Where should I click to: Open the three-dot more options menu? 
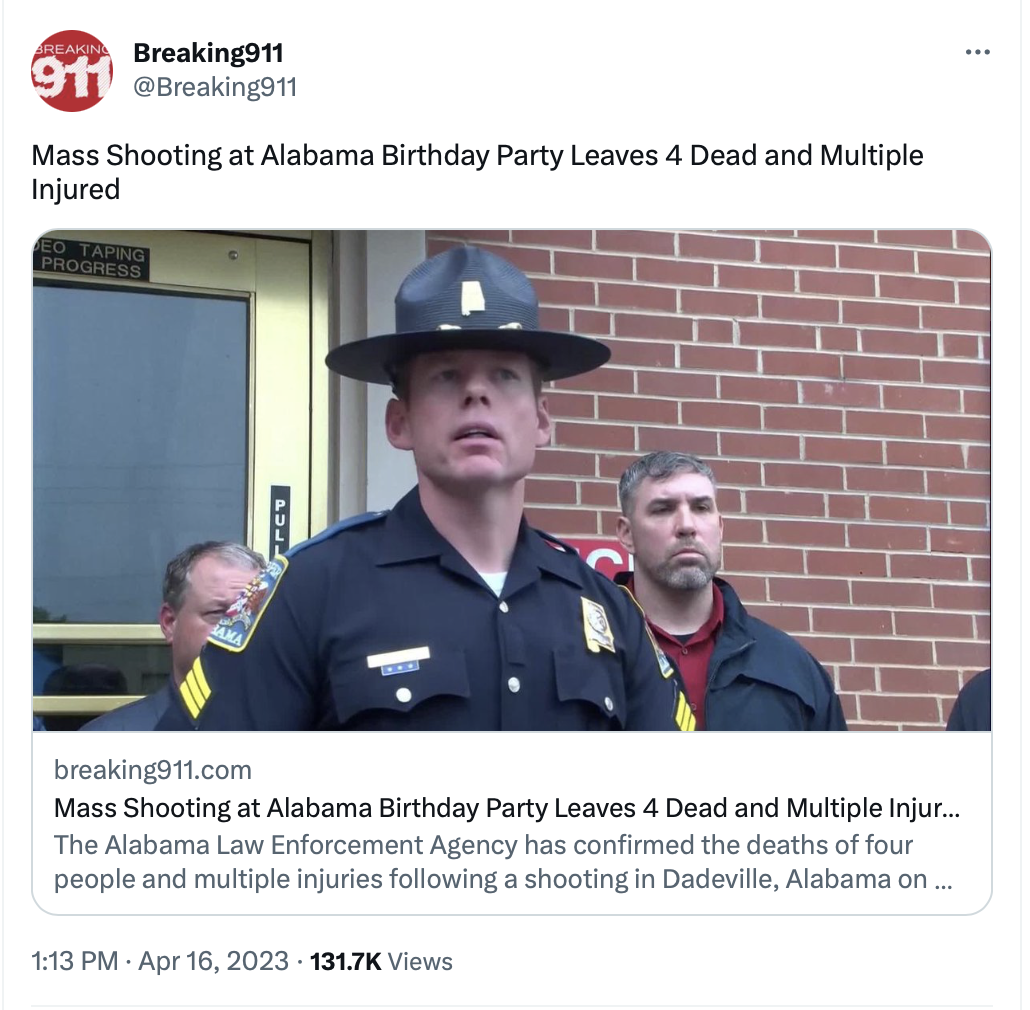977,53
